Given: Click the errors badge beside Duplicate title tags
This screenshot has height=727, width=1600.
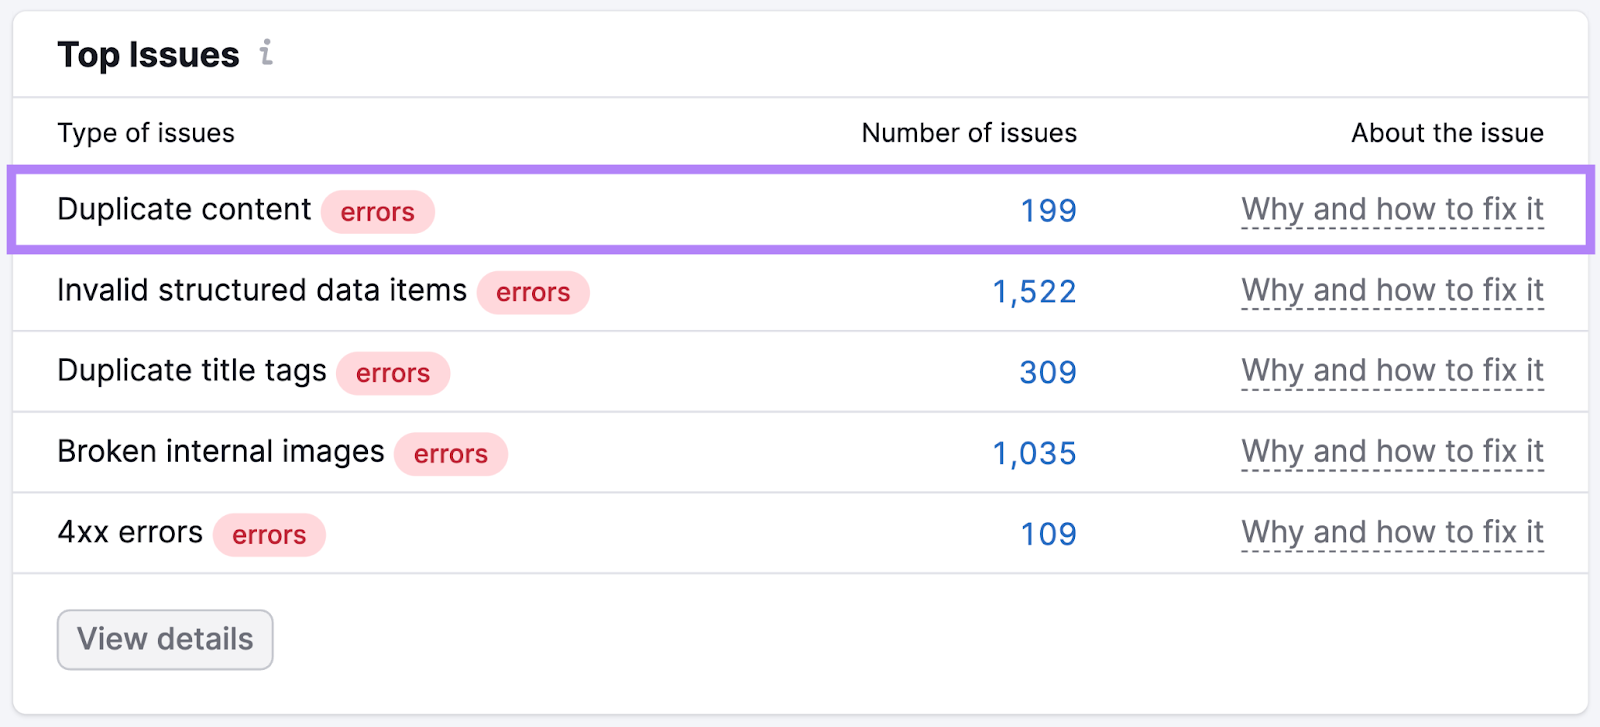Looking at the screenshot, I should pyautogui.click(x=393, y=374).
